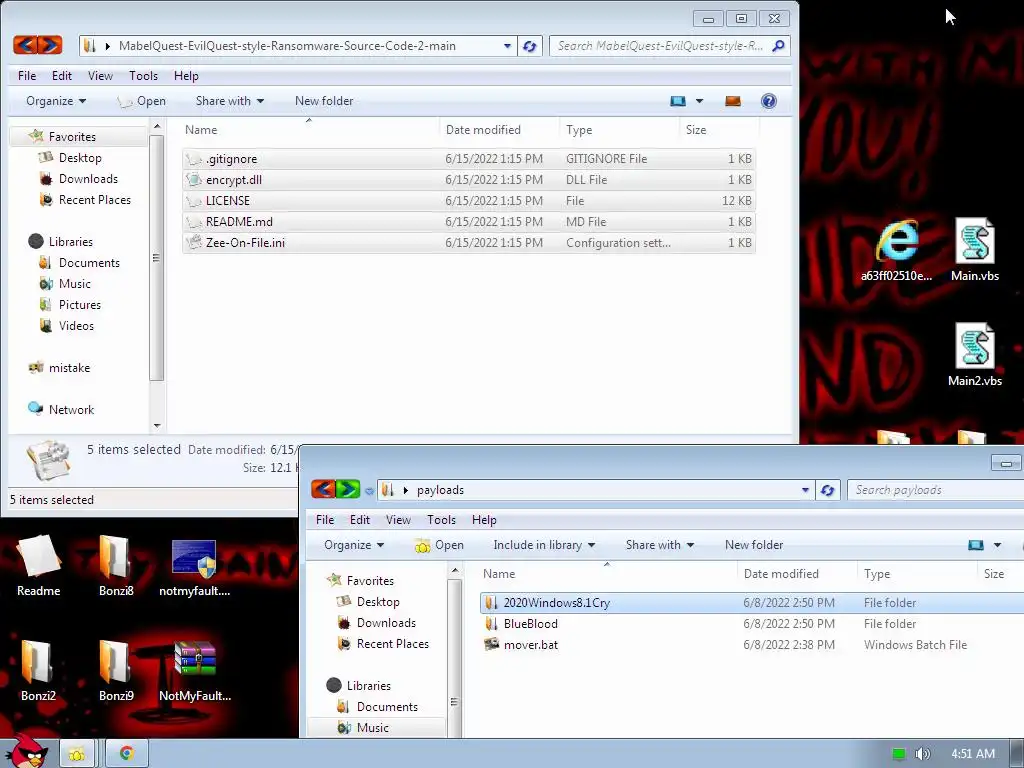Click Open button in payloads toolbar

[440, 545]
